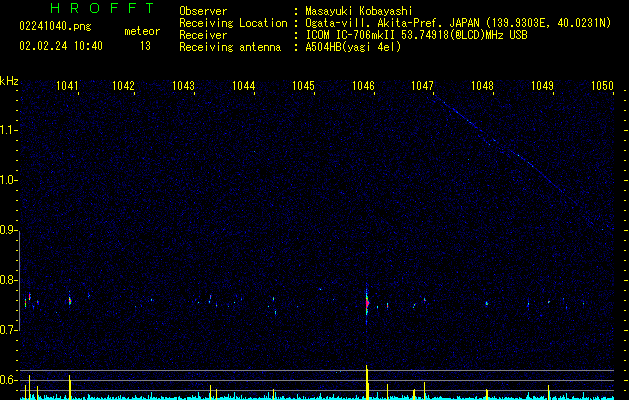
Task: Click the 1047 time axis label
Action: pyautogui.click(x=422, y=86)
